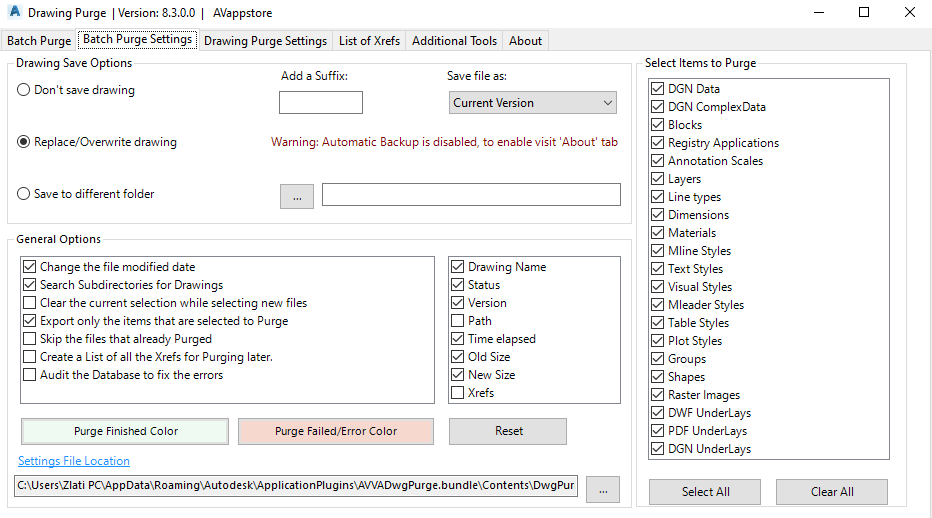Toggle Mleader Styles purge item
The width and height of the screenshot is (932, 518).
pos(657,304)
